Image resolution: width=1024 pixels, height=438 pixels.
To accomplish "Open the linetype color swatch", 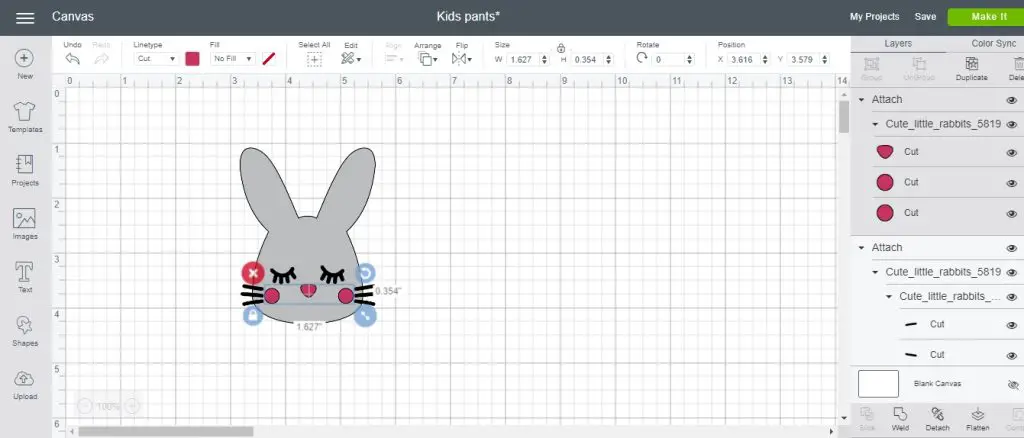I will [x=192, y=59].
